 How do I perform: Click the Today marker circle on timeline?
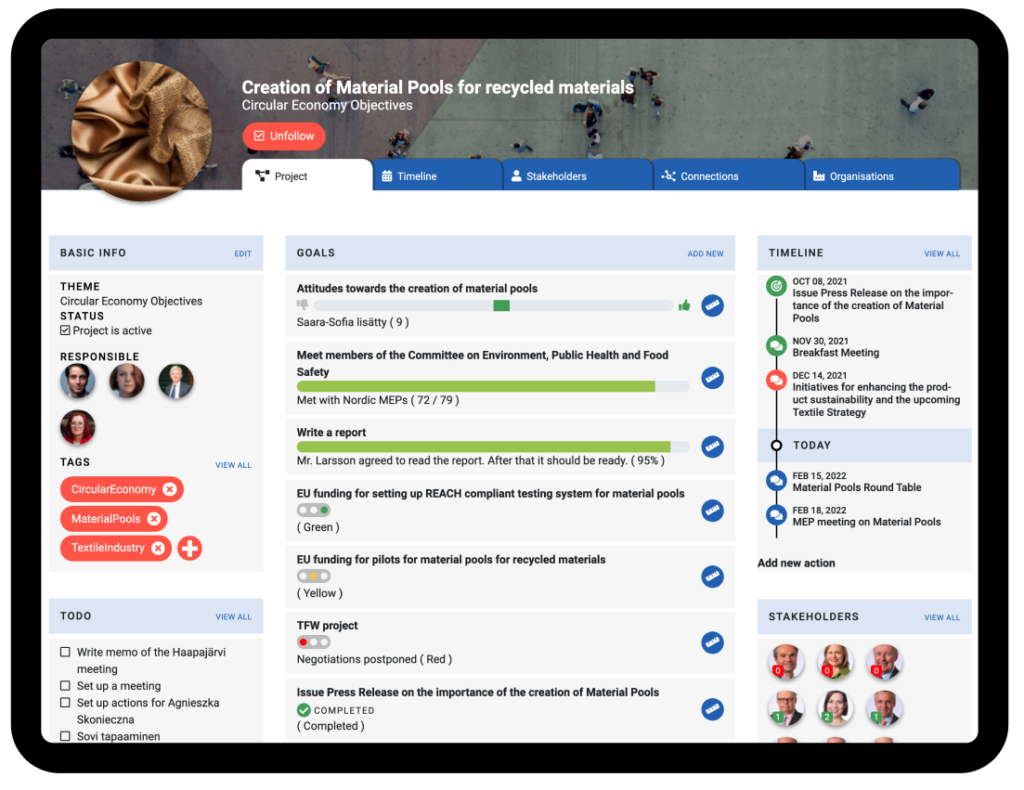[776, 445]
